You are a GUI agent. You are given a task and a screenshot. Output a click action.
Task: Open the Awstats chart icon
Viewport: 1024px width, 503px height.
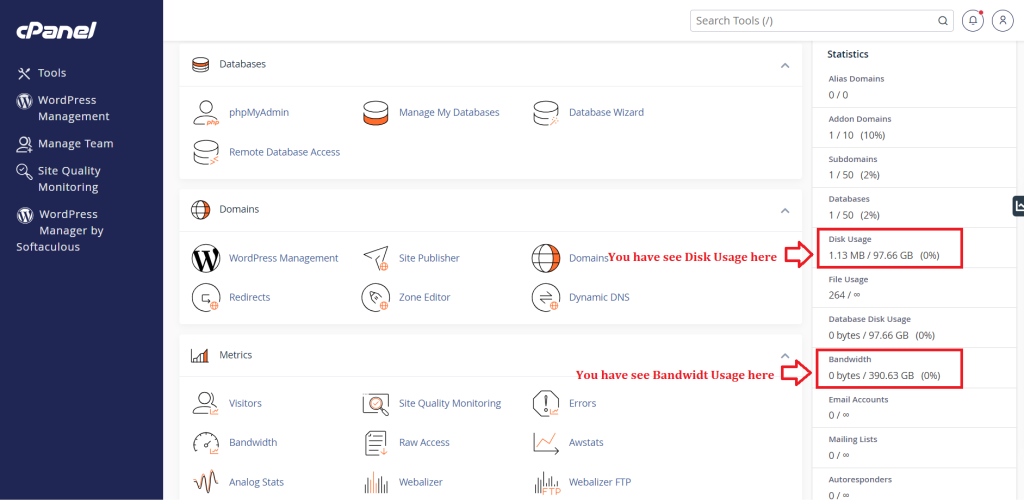point(546,442)
